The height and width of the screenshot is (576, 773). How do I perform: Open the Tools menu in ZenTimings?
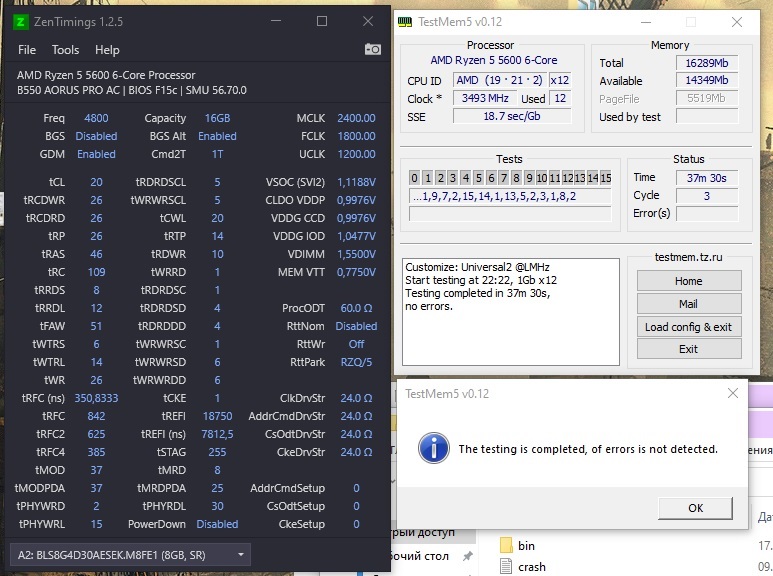pos(66,50)
